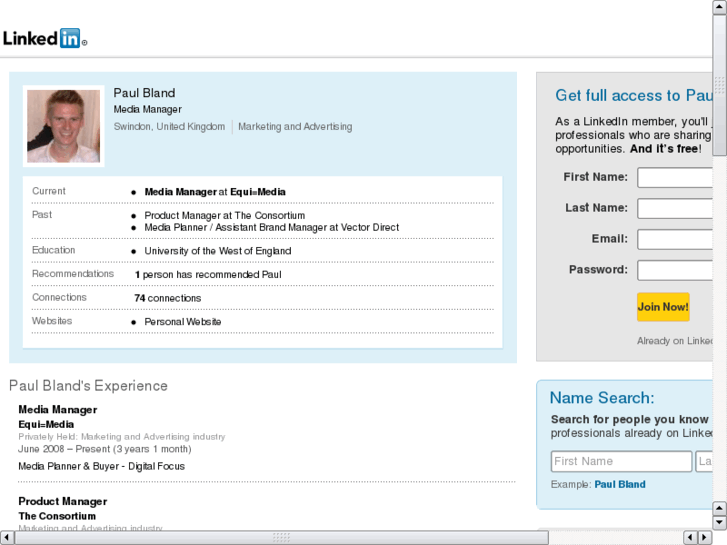Screen dimensions: 727x545
Task: Open the Personal Website link
Action: coord(183,321)
